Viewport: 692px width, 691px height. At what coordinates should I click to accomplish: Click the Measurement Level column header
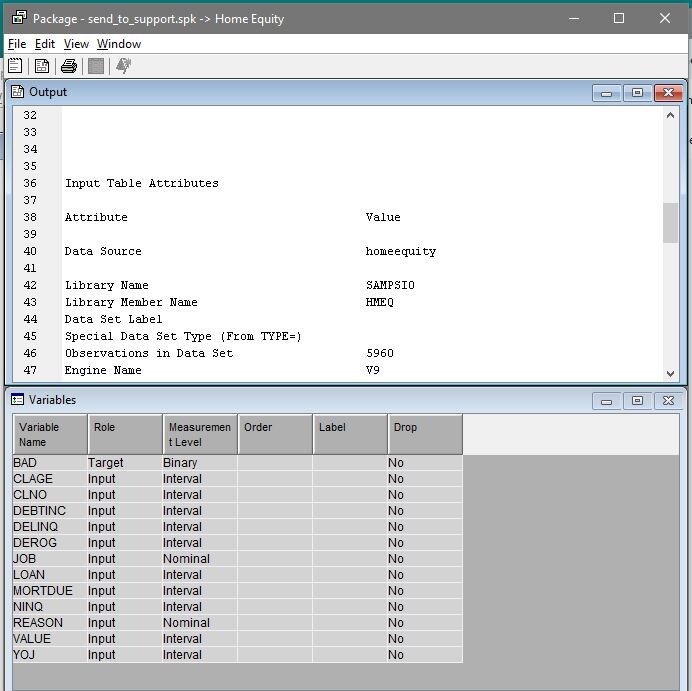click(200, 435)
